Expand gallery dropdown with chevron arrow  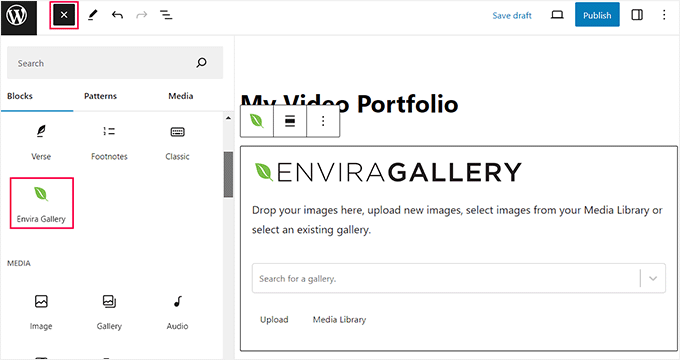coord(653,278)
